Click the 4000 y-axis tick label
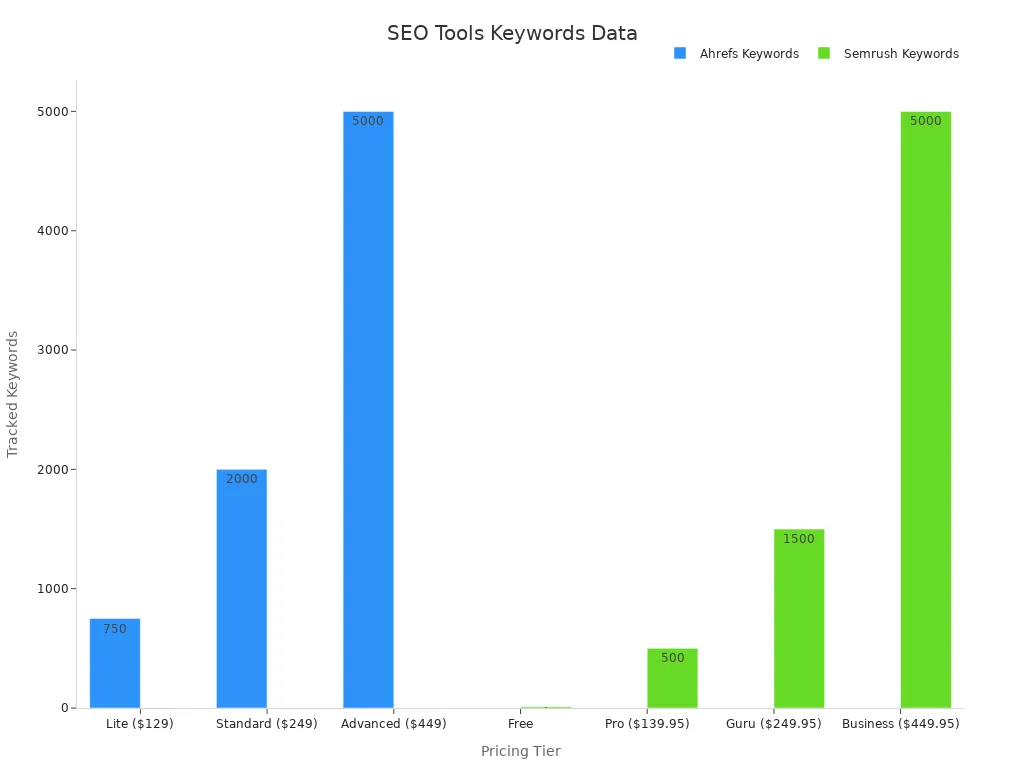Viewport: 1024px width, 768px height. pos(53,231)
